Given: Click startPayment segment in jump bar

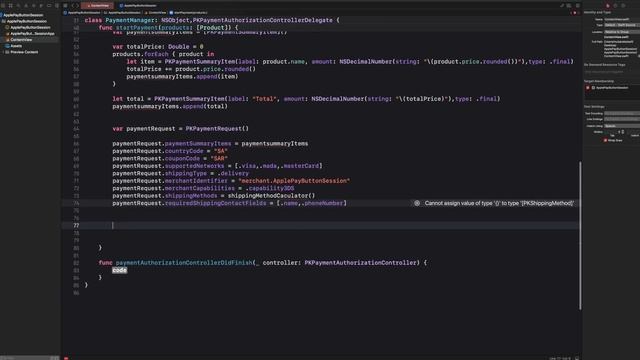Looking at the screenshot, I should click(189, 13).
